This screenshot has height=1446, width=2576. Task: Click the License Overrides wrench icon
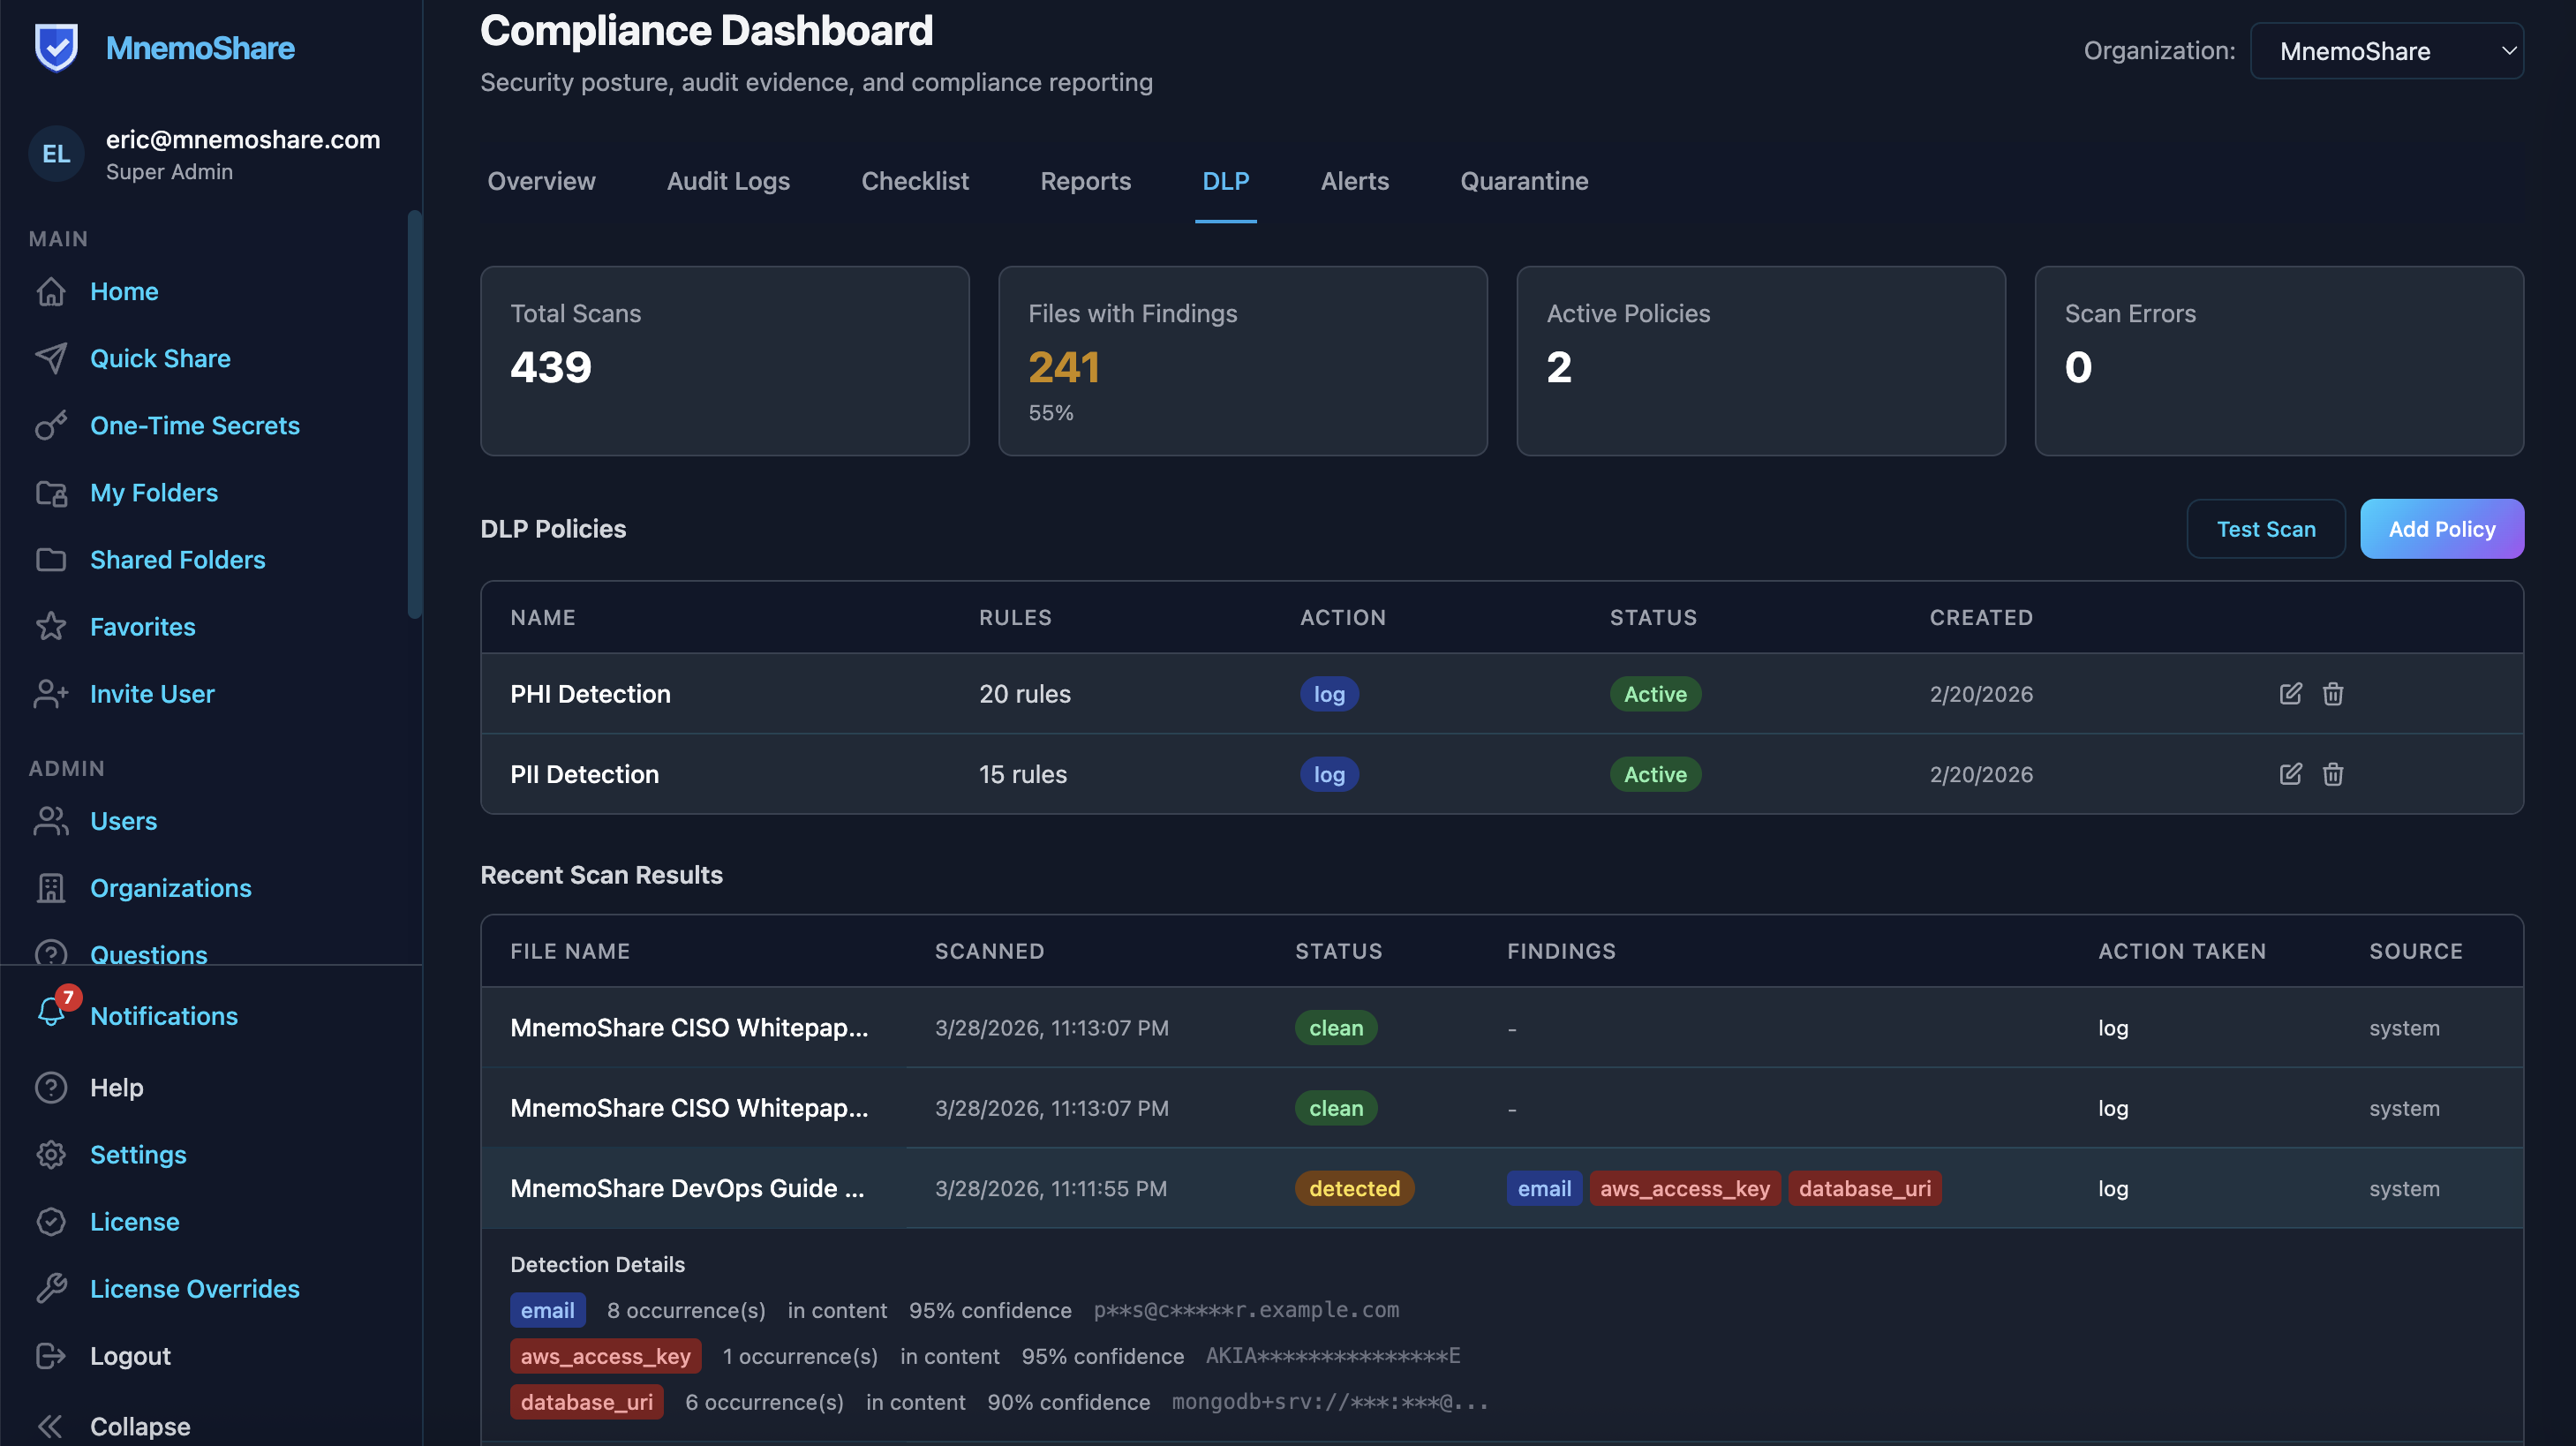click(51, 1288)
